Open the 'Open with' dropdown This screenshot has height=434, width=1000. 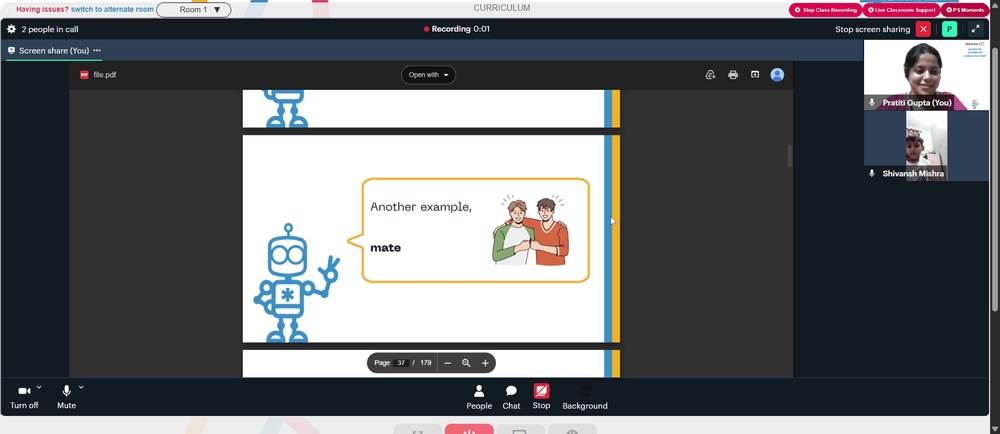pyautogui.click(x=429, y=75)
